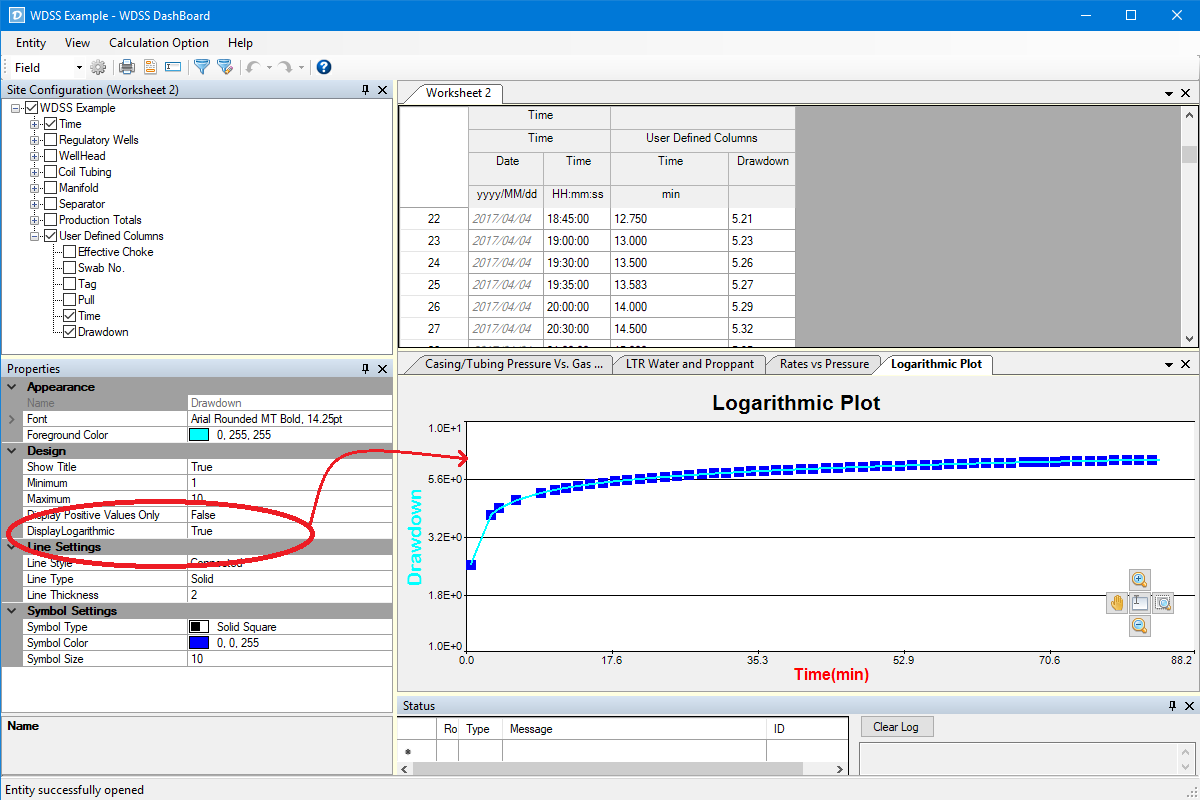Click the zoom in magnifier on the plot

click(x=1139, y=580)
